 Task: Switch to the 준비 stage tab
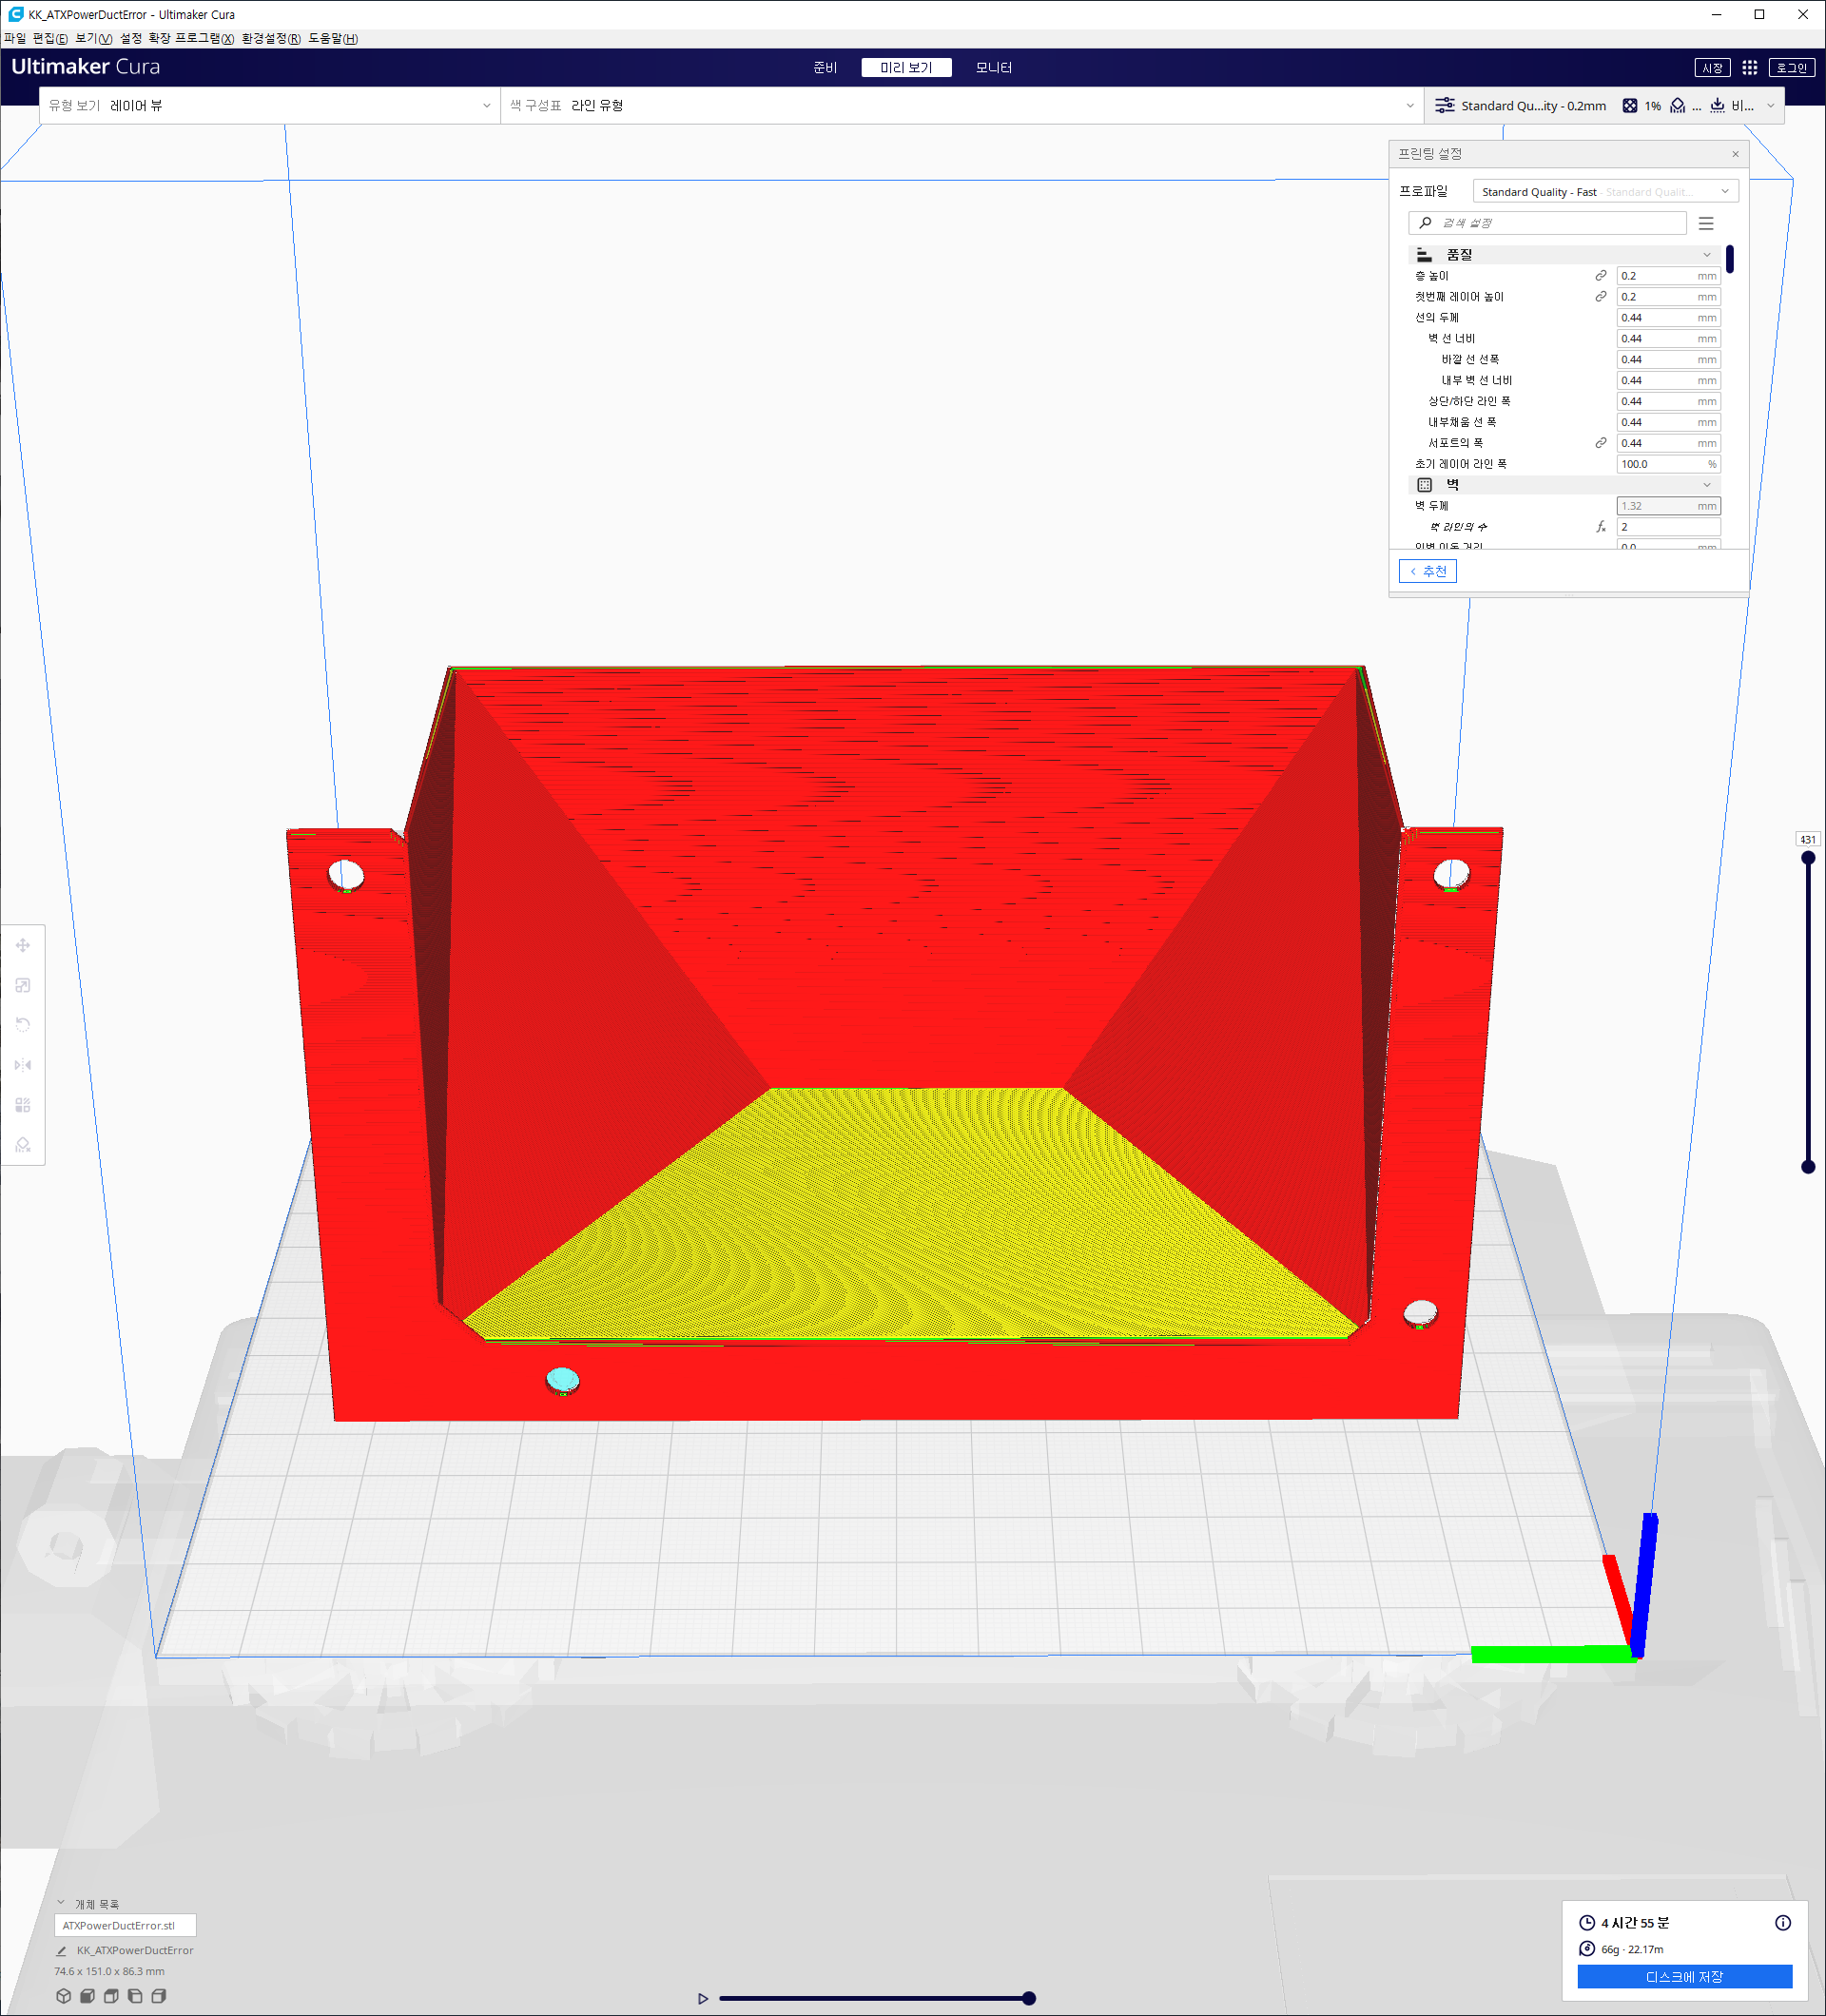825,68
